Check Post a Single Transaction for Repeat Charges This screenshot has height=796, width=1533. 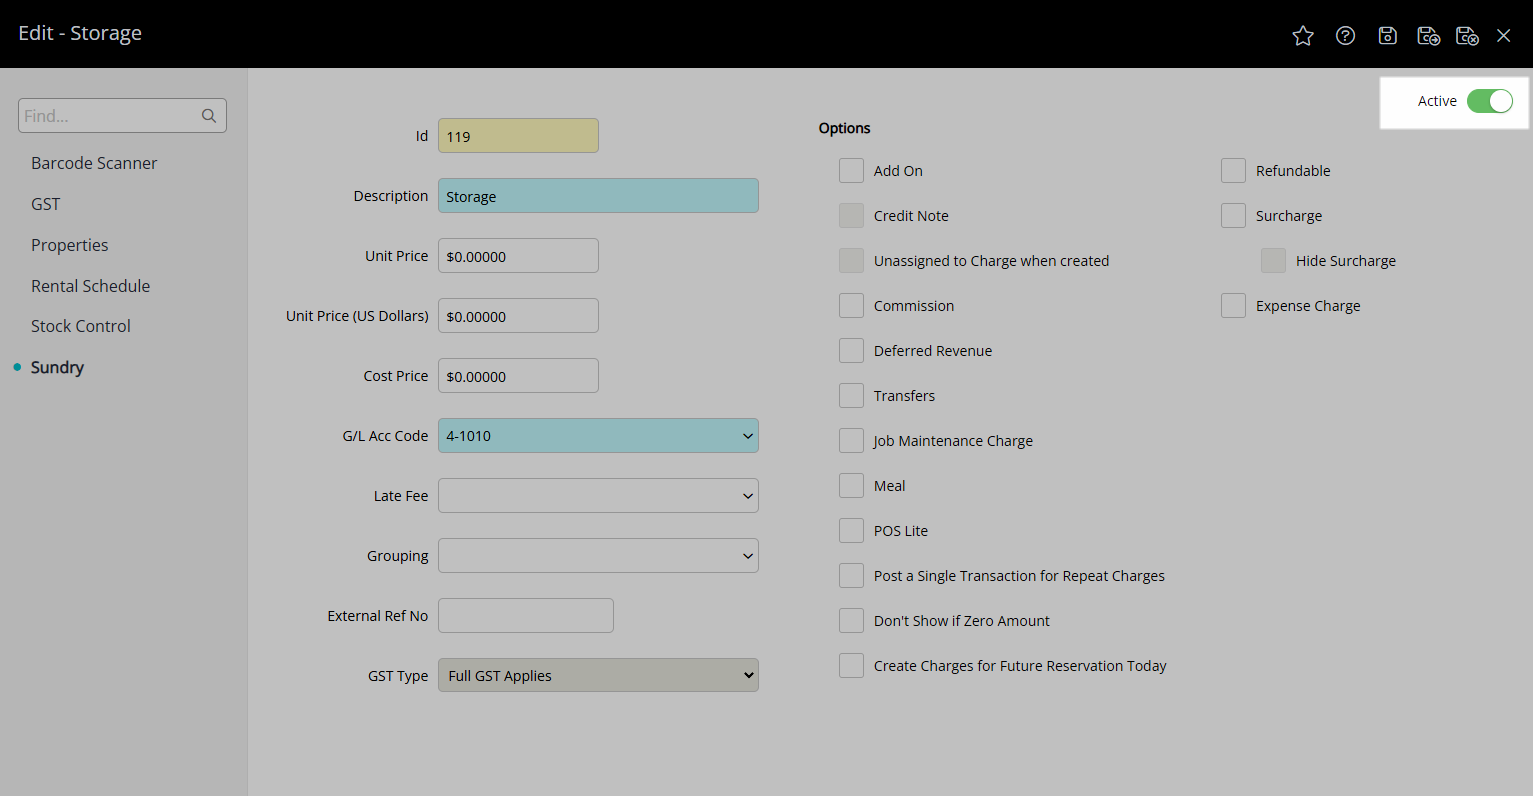(851, 576)
